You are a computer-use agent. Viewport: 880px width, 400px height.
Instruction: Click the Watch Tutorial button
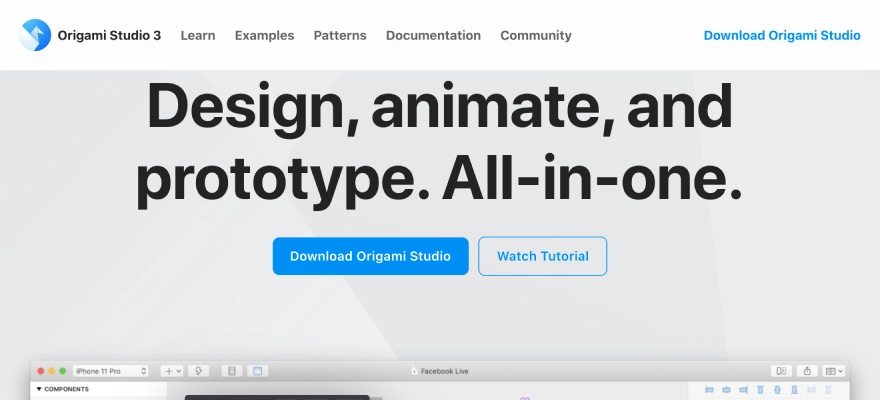pos(542,256)
